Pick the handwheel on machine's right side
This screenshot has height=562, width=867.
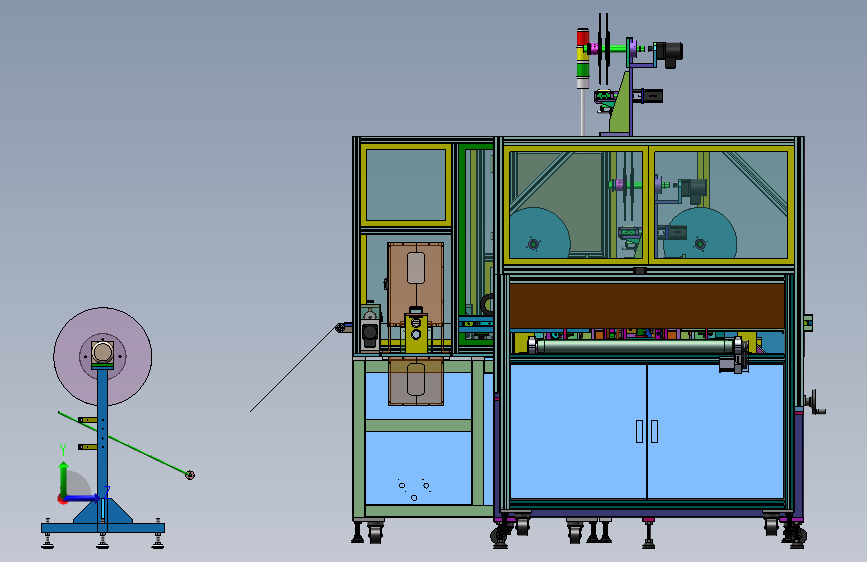(815, 402)
